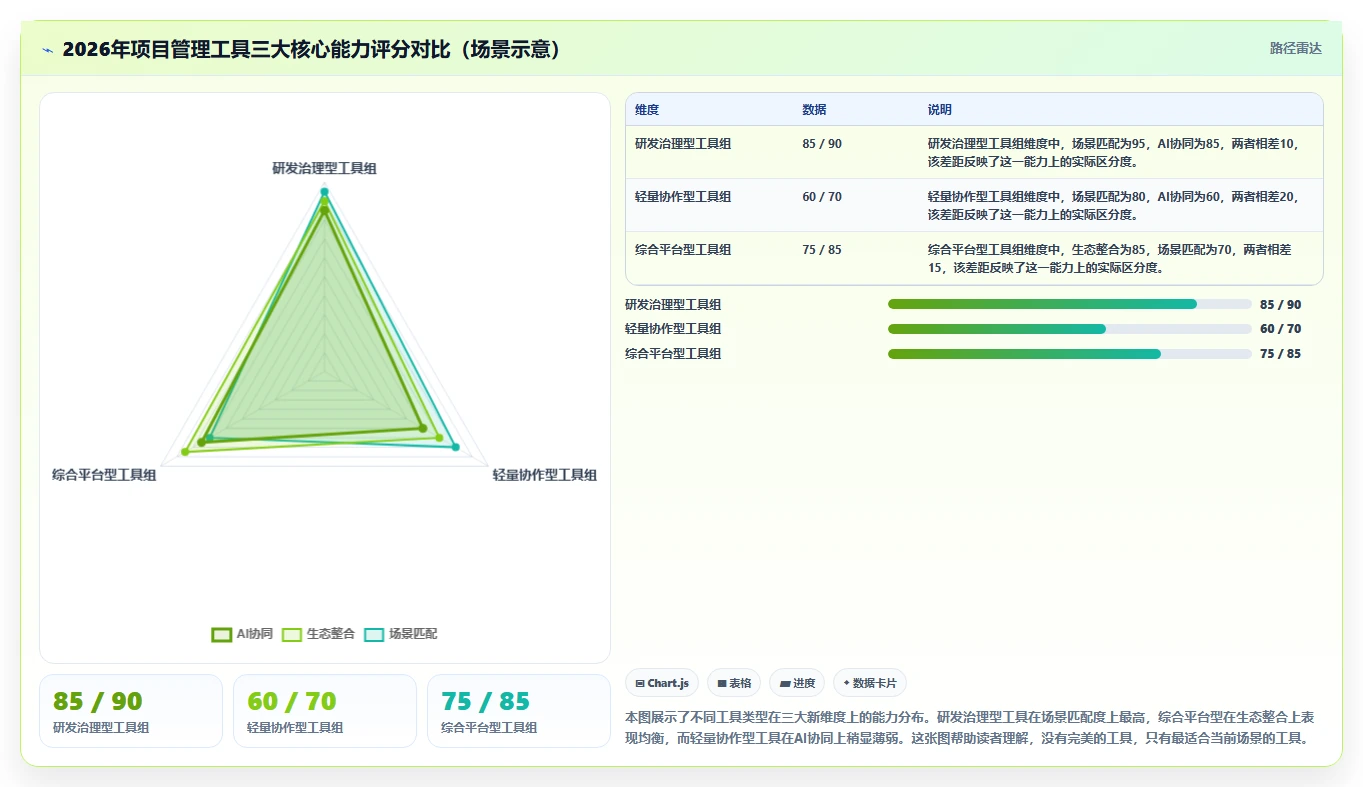Click the 数据卡片 tag chip
Image resolution: width=1363 pixels, height=787 pixels.
(870, 683)
